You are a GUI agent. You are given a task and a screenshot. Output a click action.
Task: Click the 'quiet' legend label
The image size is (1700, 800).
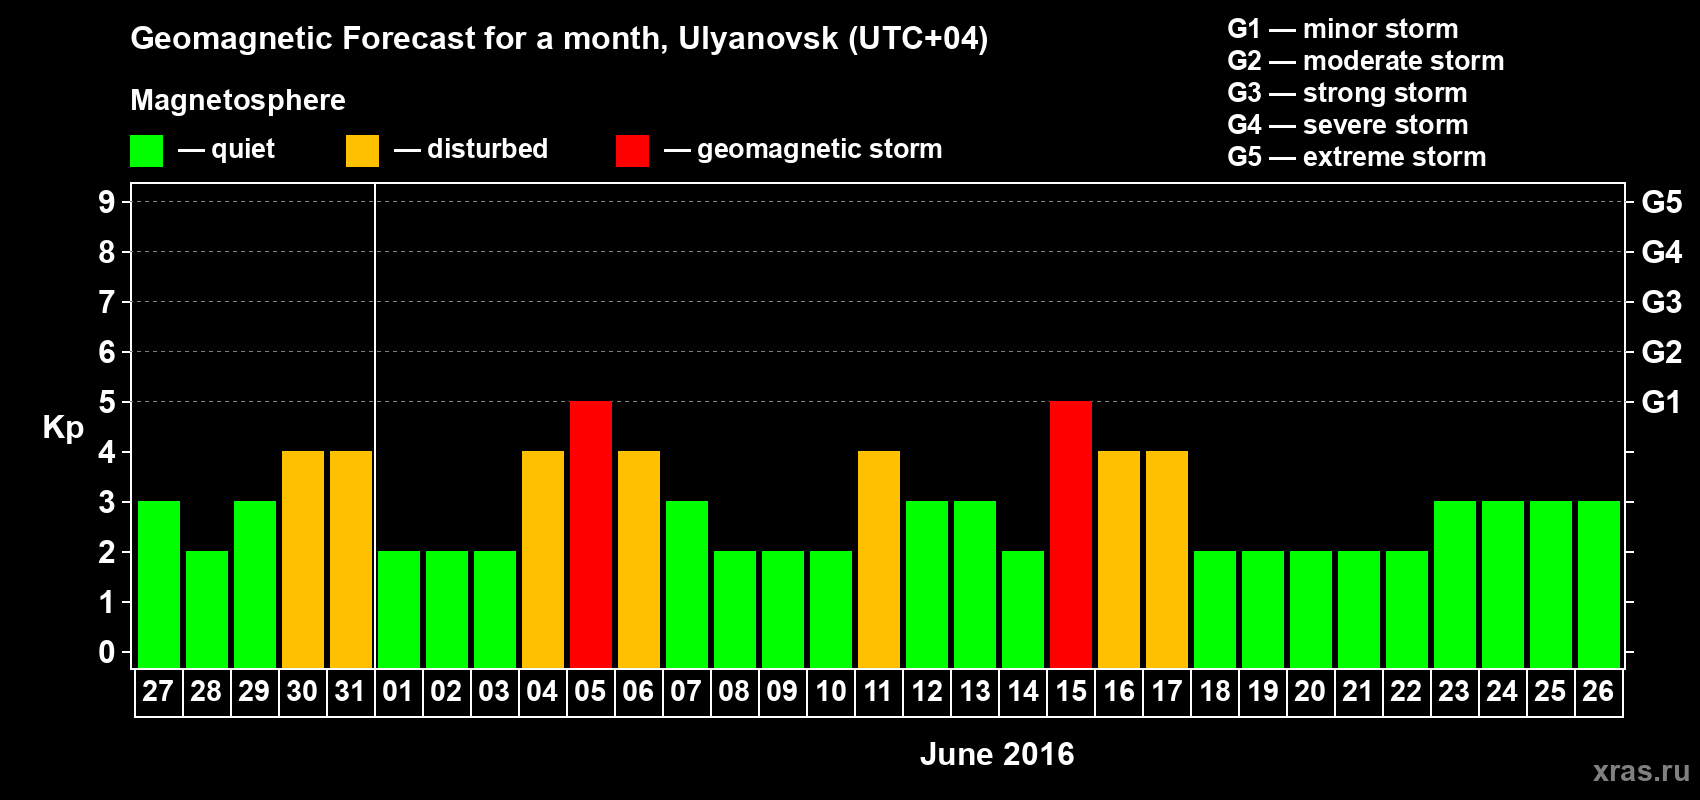click(x=243, y=149)
